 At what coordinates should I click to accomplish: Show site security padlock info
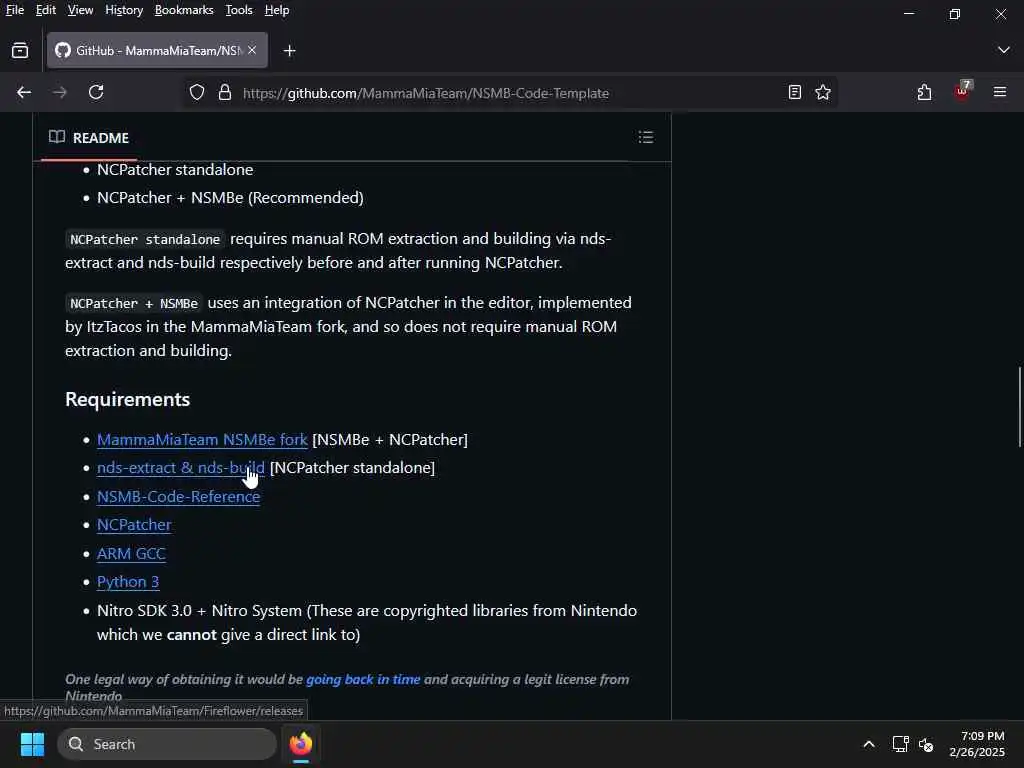[x=225, y=92]
